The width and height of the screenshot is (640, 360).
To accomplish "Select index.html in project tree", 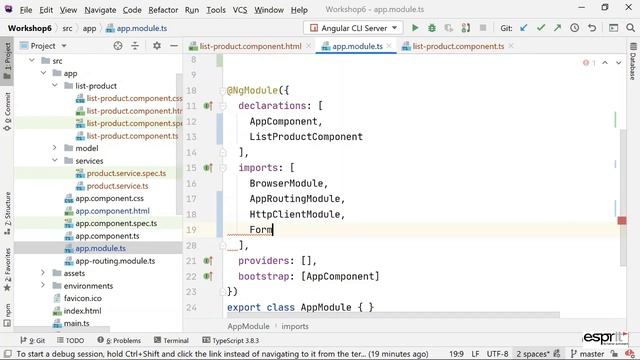I will click(x=82, y=311).
